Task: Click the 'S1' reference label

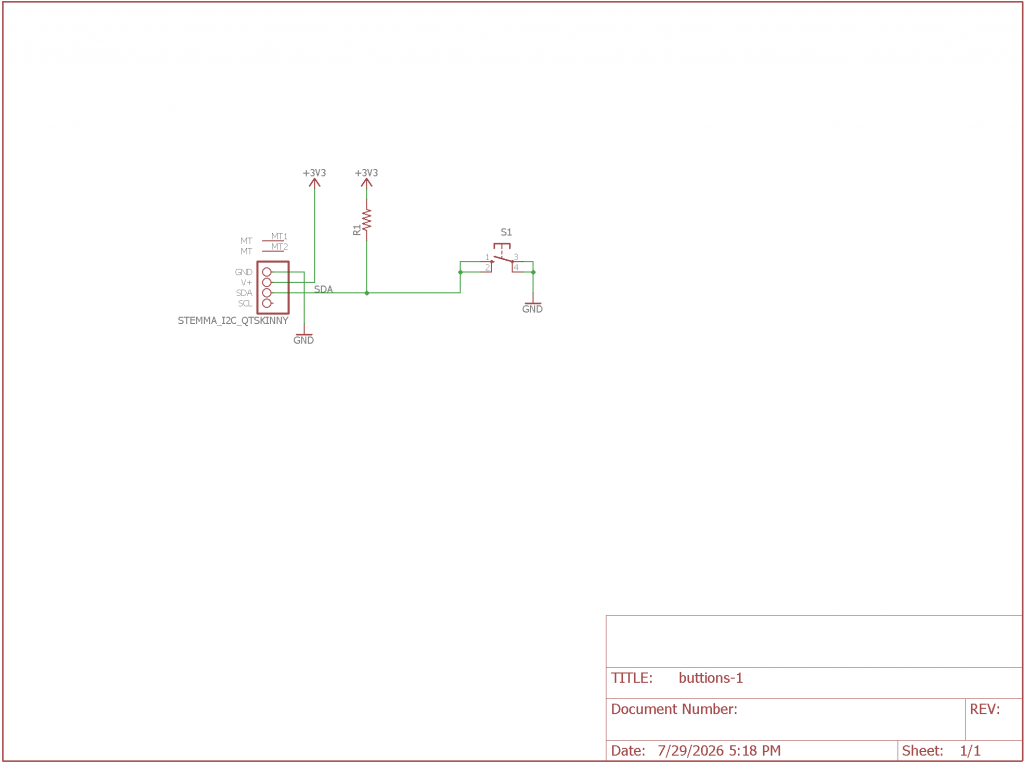Action: [507, 232]
